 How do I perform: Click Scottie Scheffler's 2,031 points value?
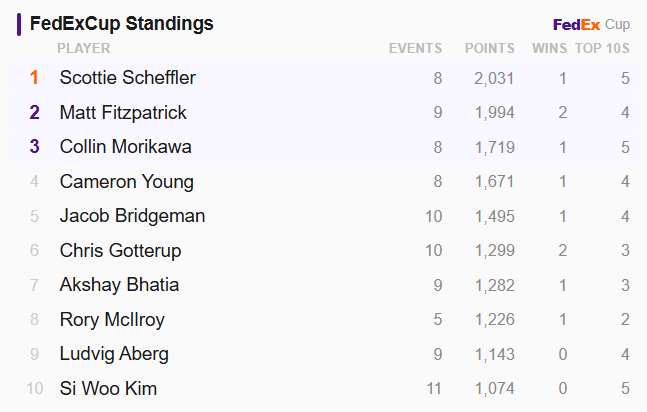[x=494, y=78]
